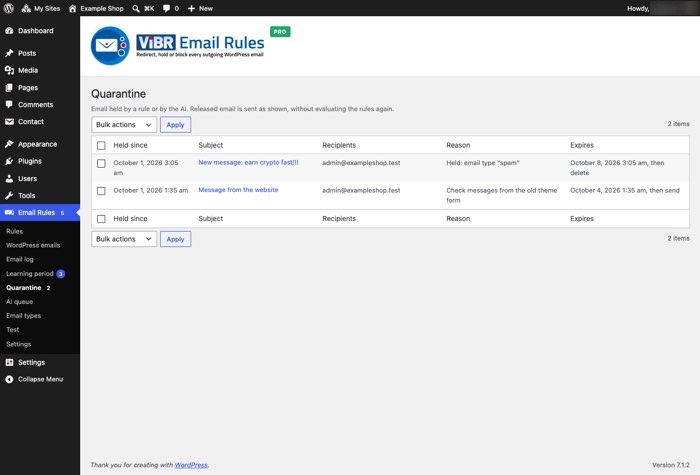Click the Dashboard gauge icon

pyautogui.click(x=9, y=30)
